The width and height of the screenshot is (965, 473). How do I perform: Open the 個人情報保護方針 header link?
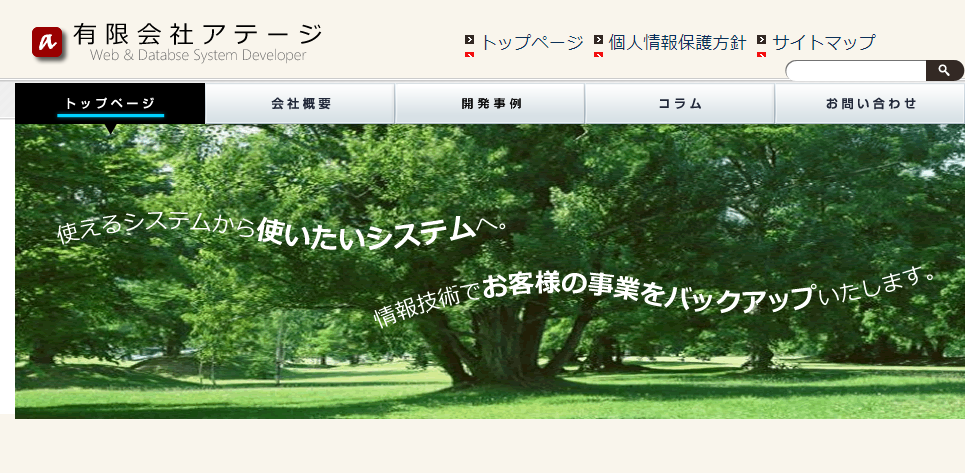coord(677,42)
